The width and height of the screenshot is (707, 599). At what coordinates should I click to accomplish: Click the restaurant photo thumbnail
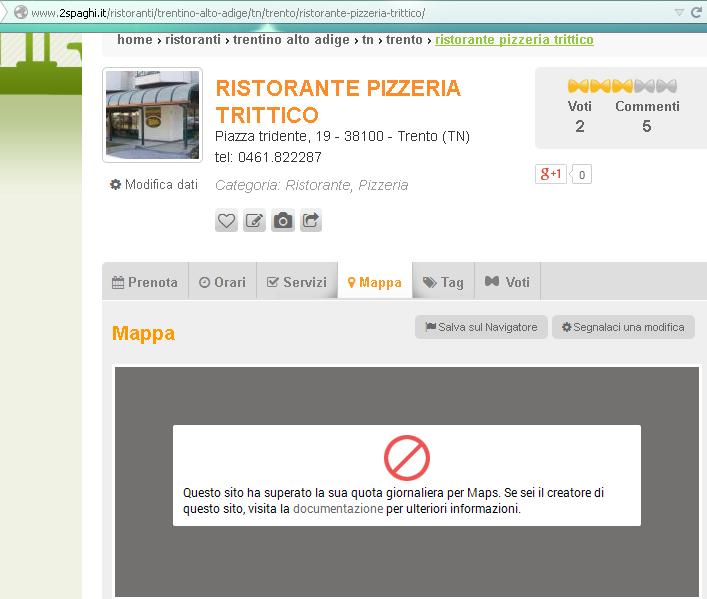(x=152, y=115)
